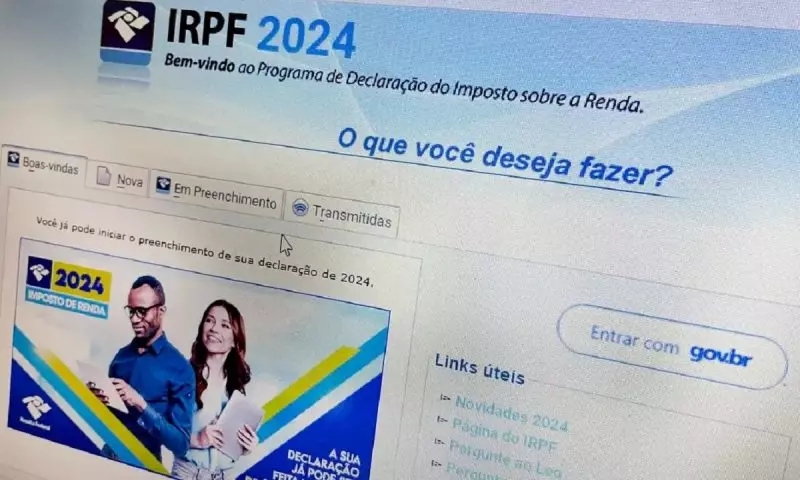Screen dimensions: 800x480
Task: Open the Novidades 2024 link
Action: (x=511, y=413)
